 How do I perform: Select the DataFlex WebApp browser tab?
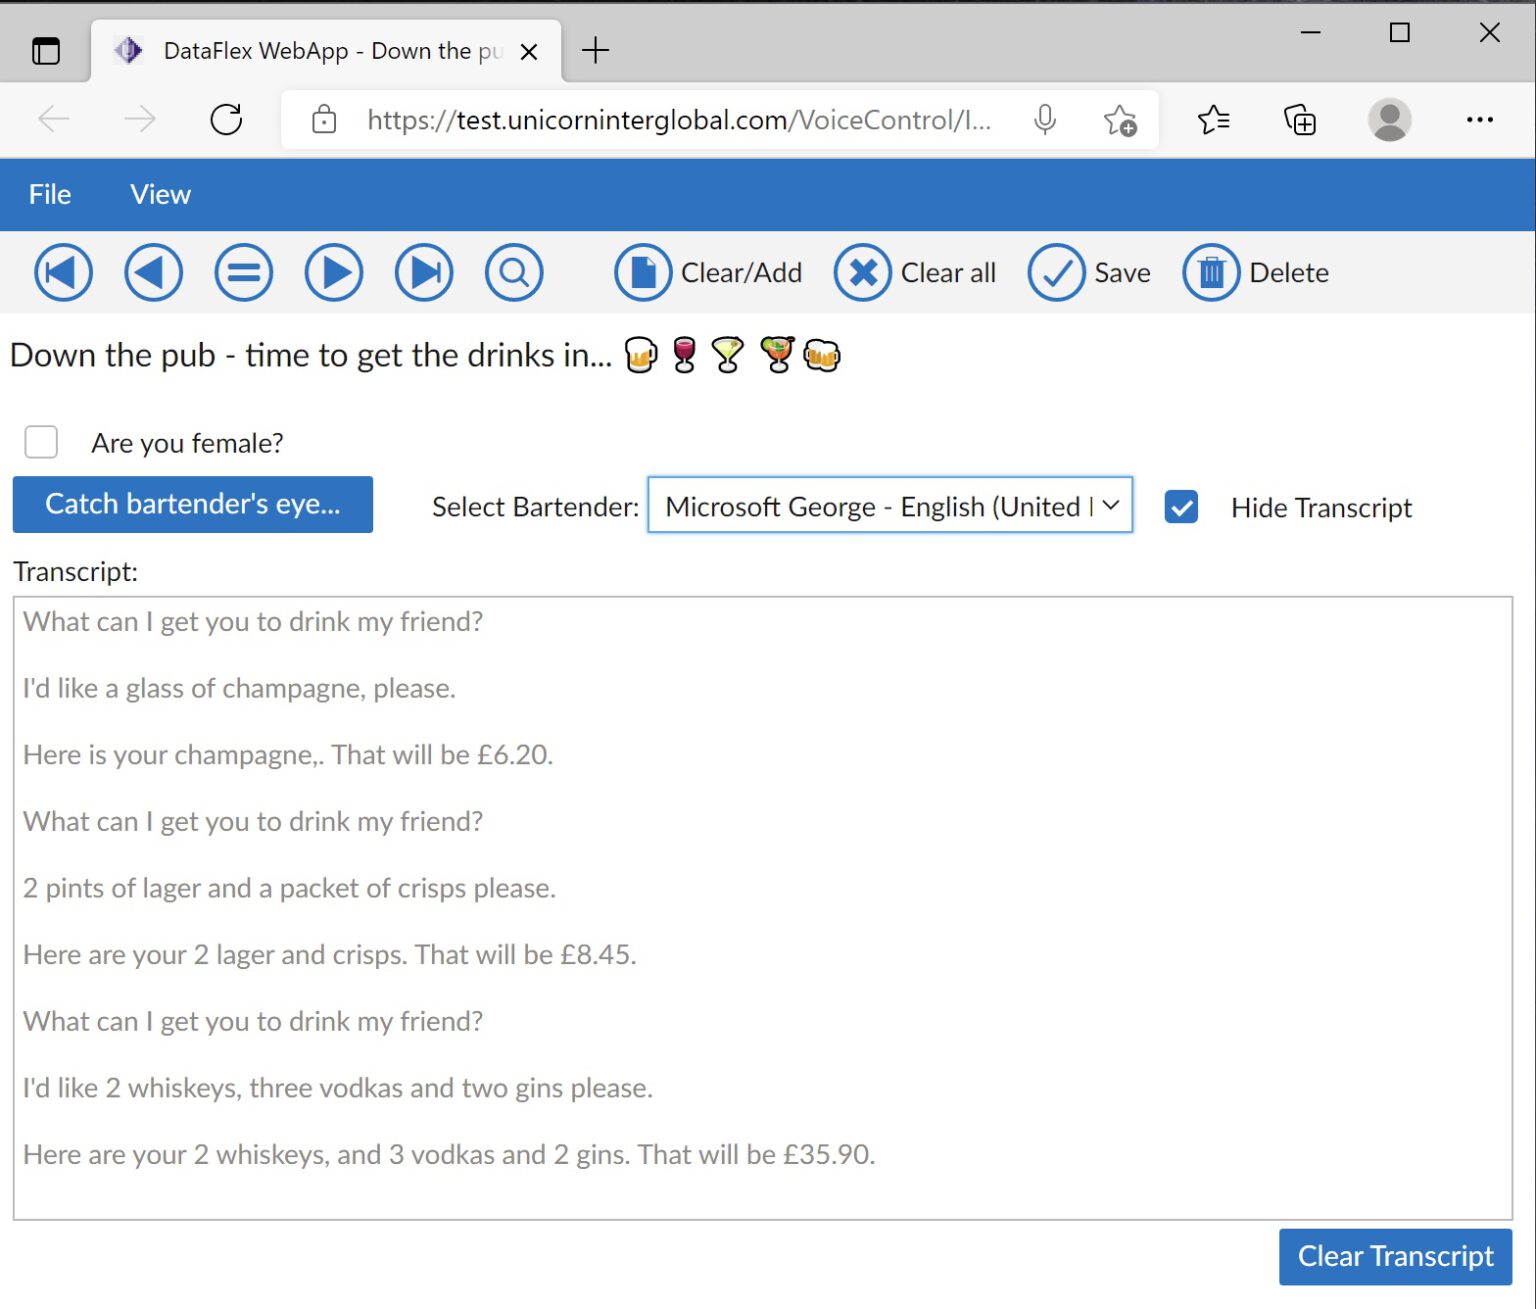pyautogui.click(x=326, y=51)
